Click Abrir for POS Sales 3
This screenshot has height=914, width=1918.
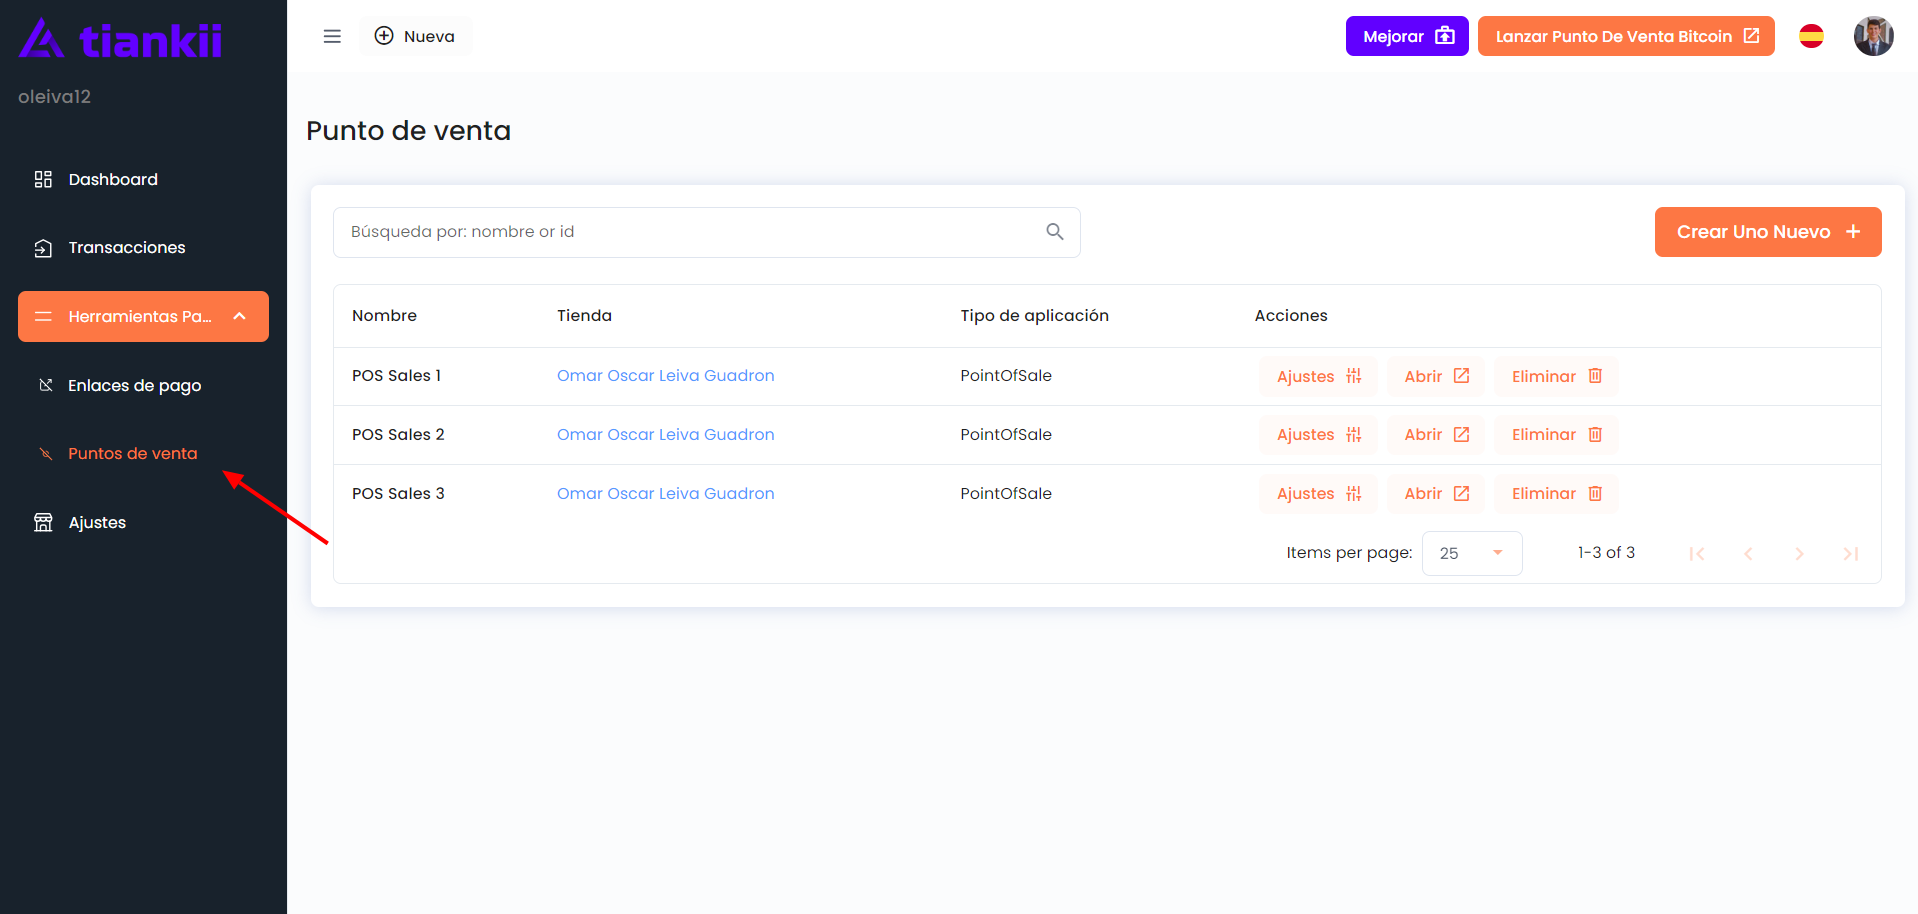(x=1436, y=493)
